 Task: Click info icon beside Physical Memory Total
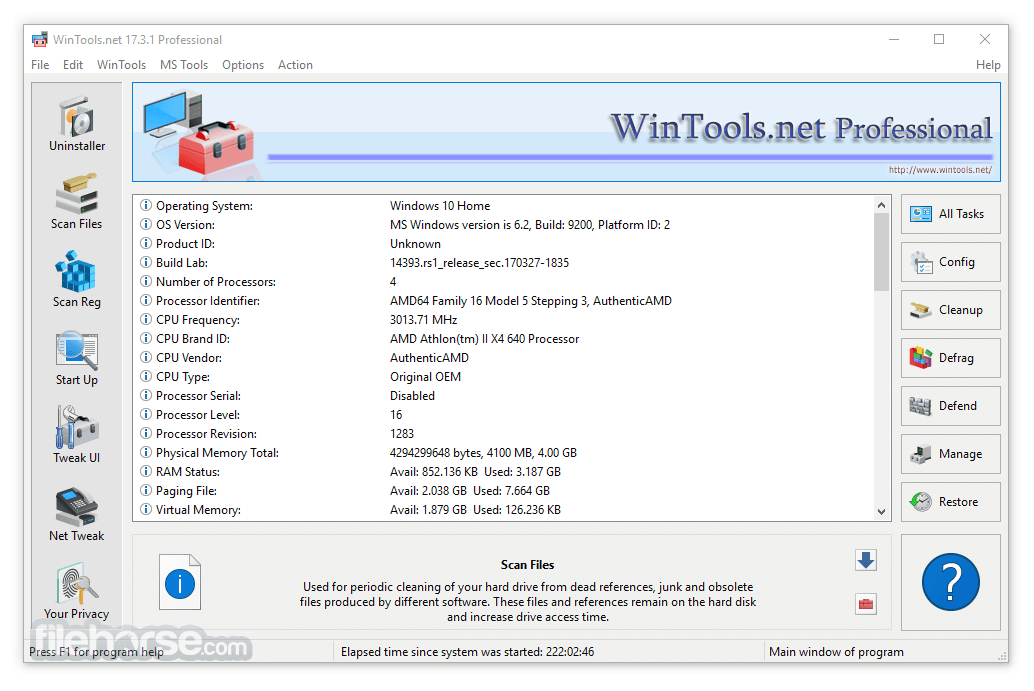pos(146,453)
